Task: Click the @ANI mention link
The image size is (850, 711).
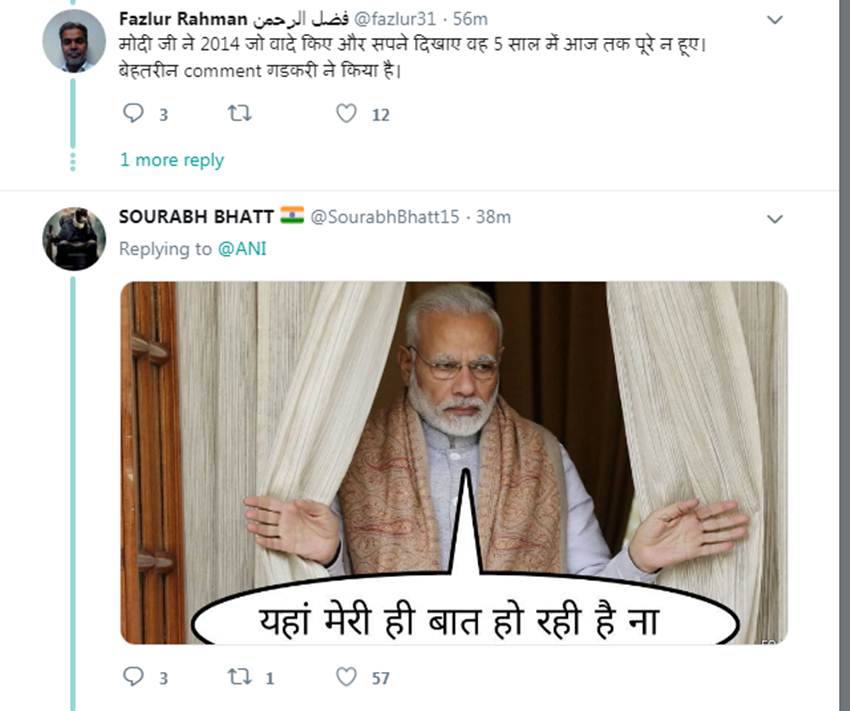Action: [x=242, y=249]
